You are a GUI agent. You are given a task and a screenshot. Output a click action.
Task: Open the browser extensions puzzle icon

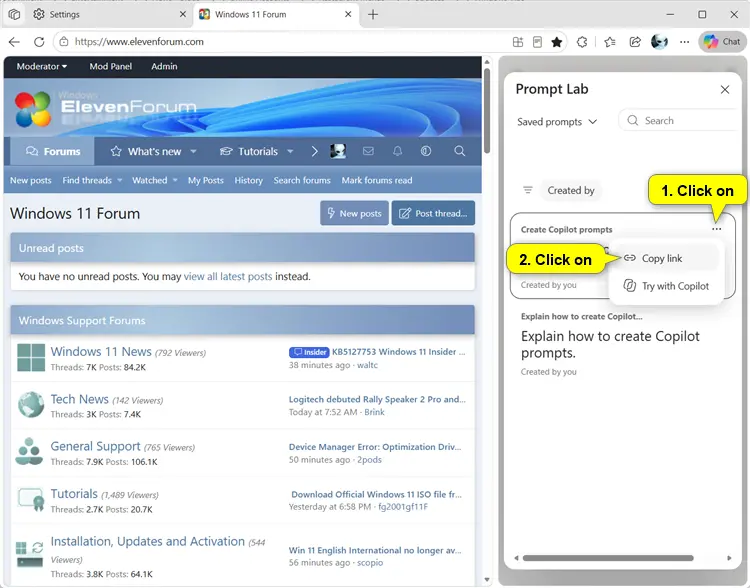point(582,42)
